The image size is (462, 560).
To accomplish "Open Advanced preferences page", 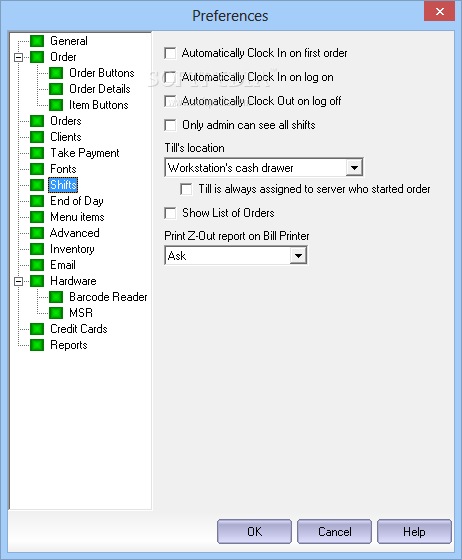I will click(x=75, y=233).
